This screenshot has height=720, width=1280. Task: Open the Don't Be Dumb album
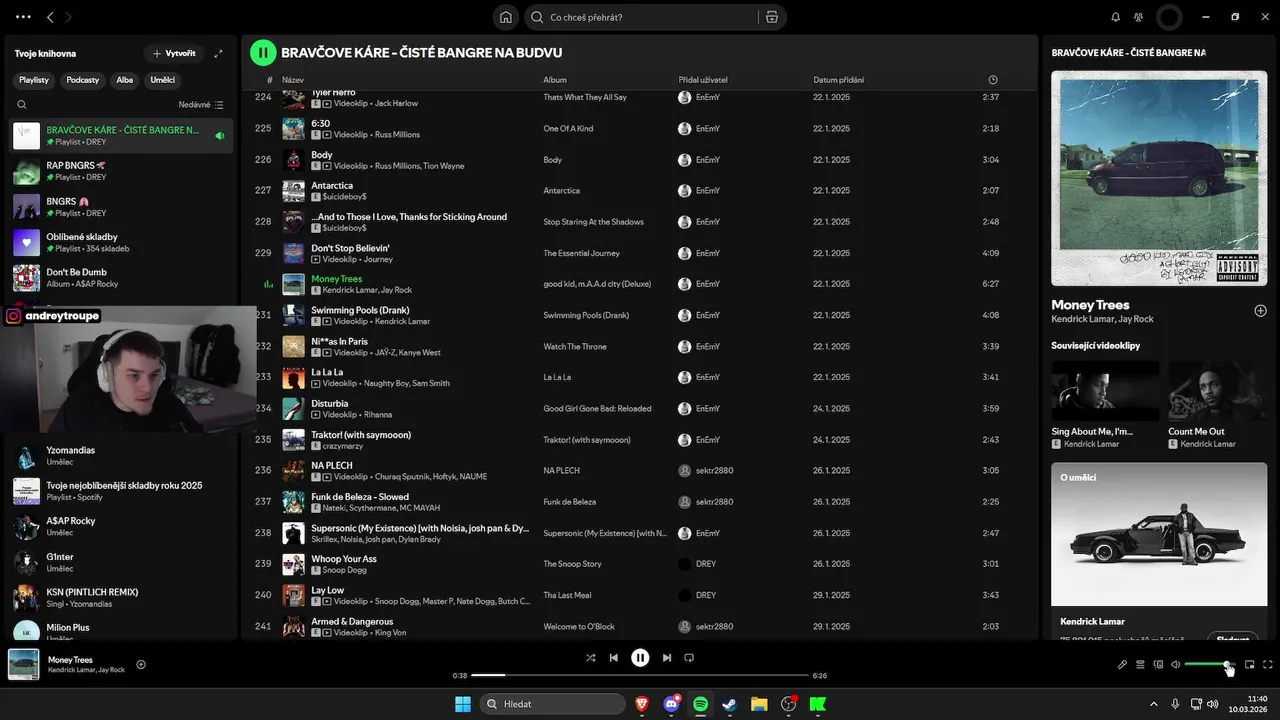[122, 278]
